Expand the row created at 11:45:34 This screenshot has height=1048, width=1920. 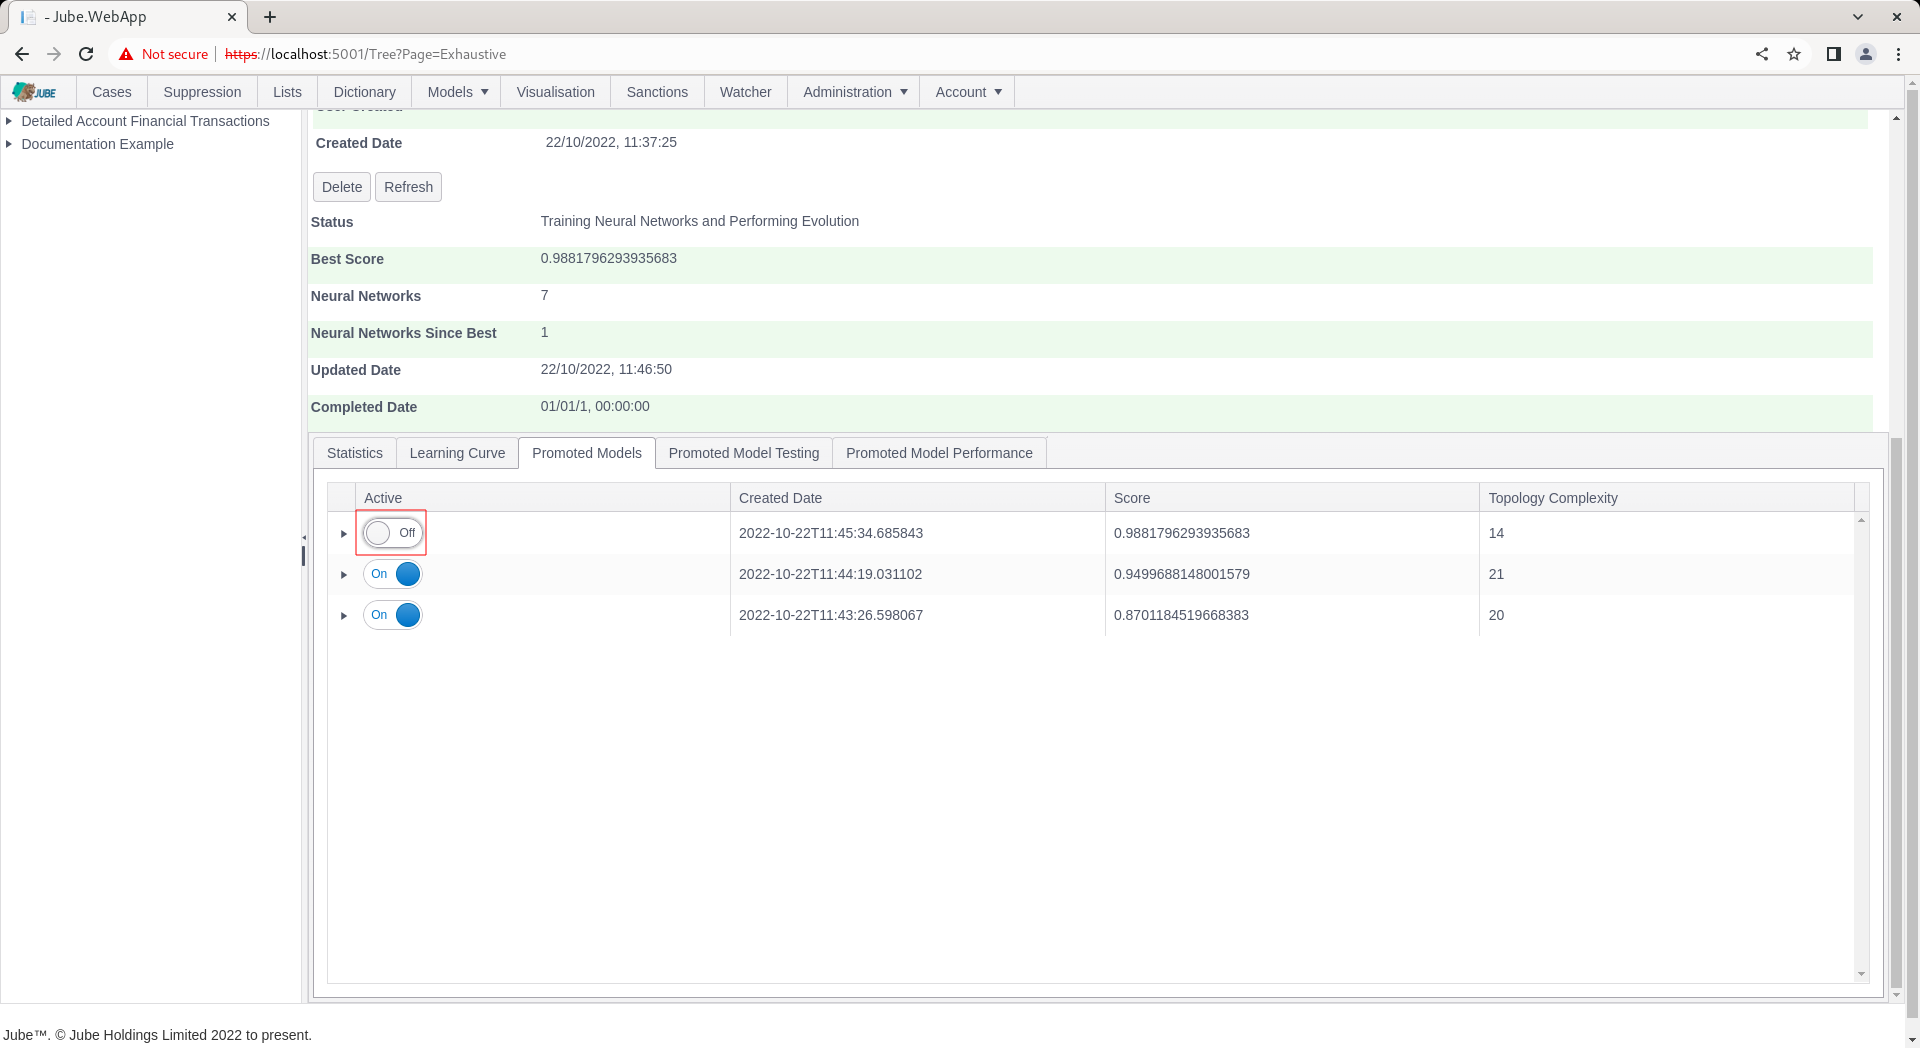pyautogui.click(x=343, y=534)
